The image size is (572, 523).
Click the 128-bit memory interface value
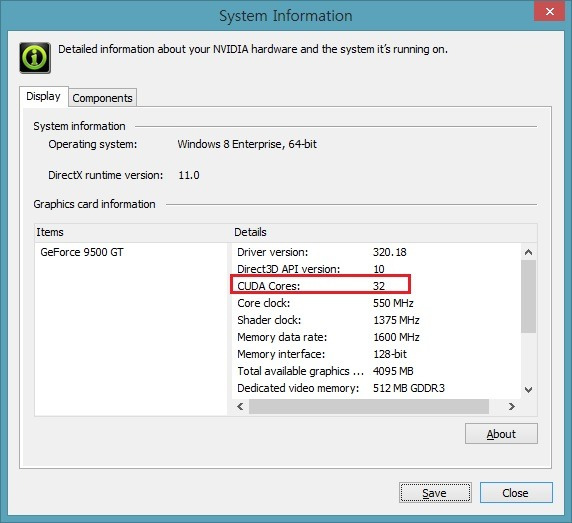pyautogui.click(x=390, y=354)
